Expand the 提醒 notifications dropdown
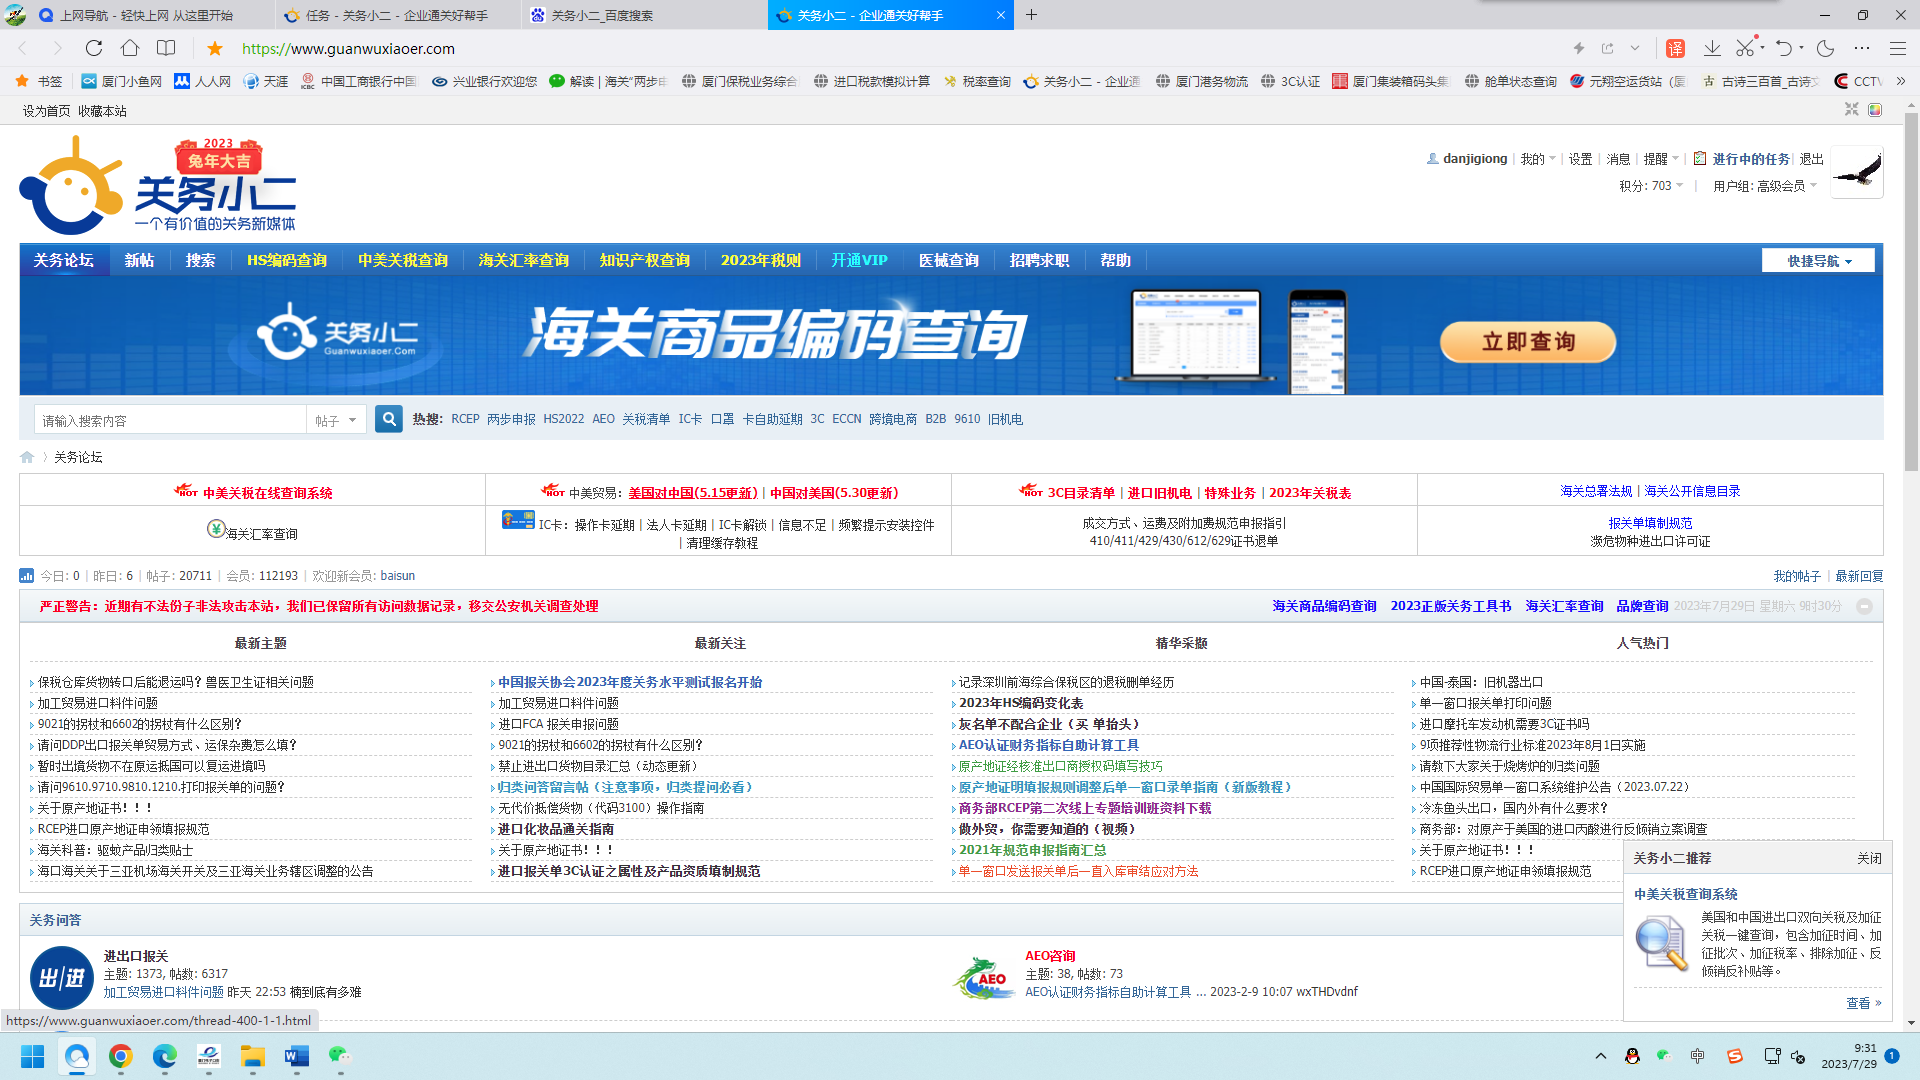 pyautogui.click(x=1661, y=159)
